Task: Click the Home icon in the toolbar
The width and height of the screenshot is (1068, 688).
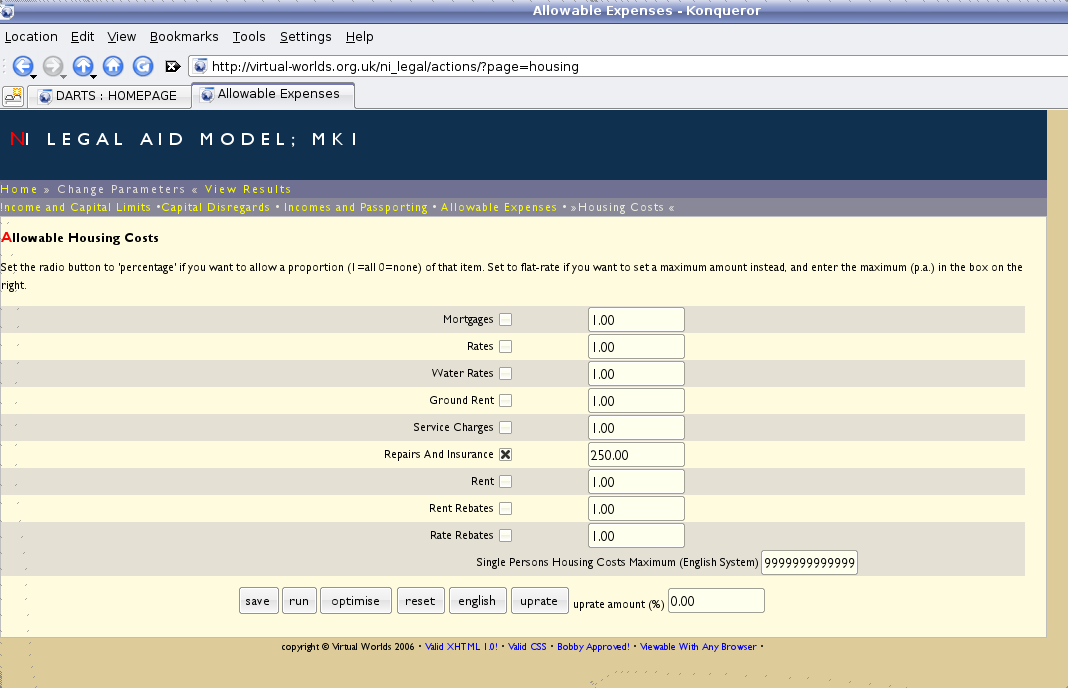Action: (111, 66)
